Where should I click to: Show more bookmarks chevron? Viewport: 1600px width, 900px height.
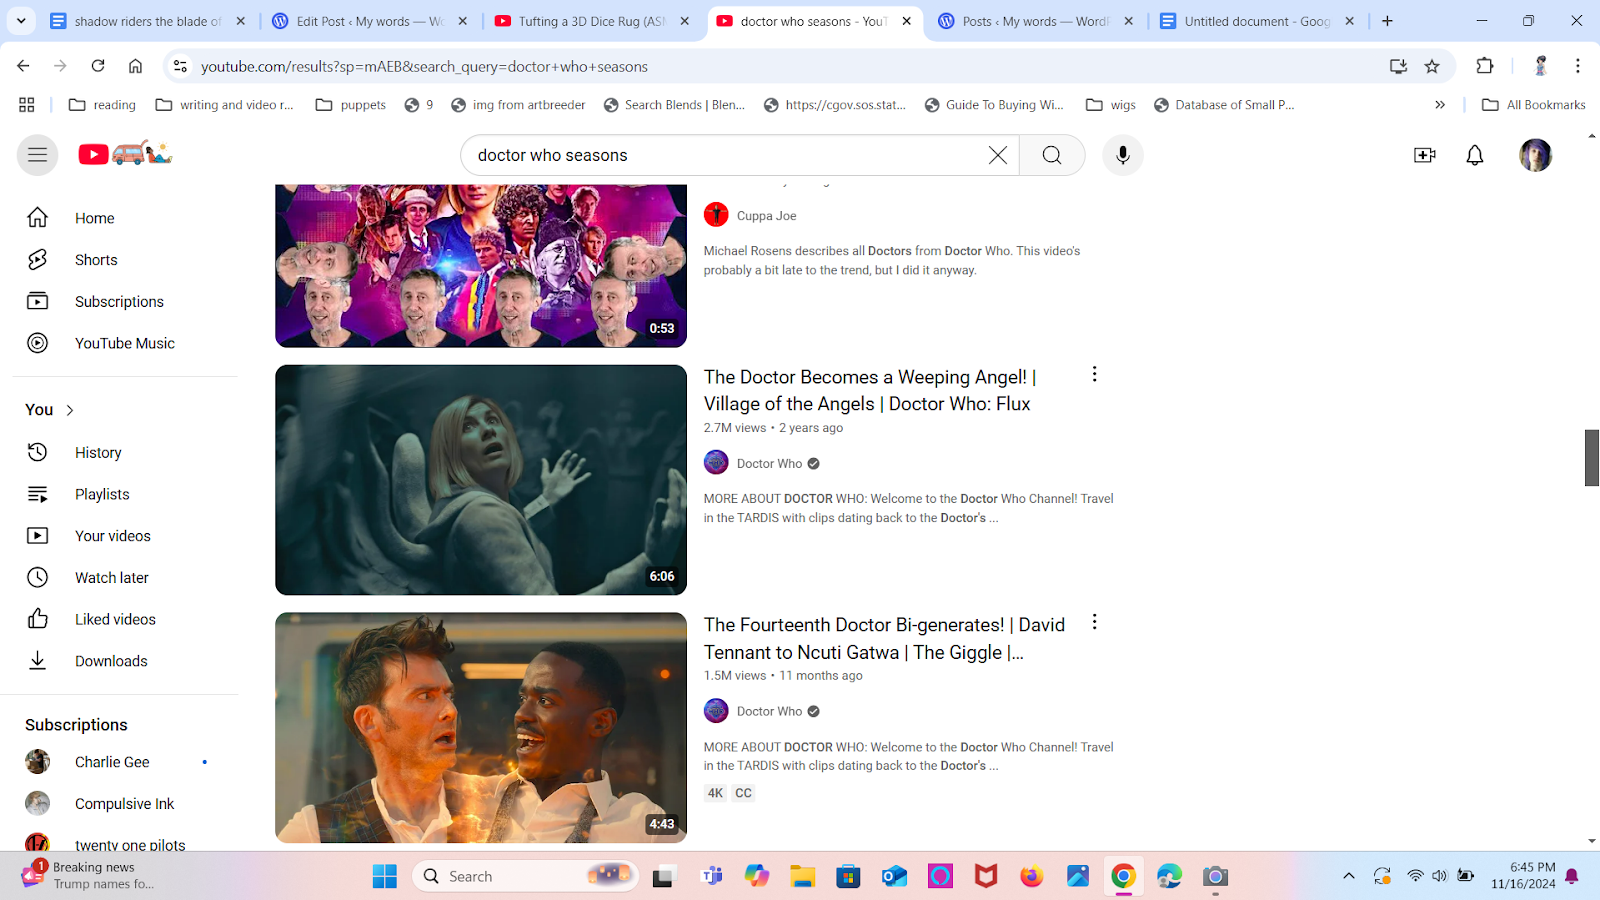point(1440,105)
